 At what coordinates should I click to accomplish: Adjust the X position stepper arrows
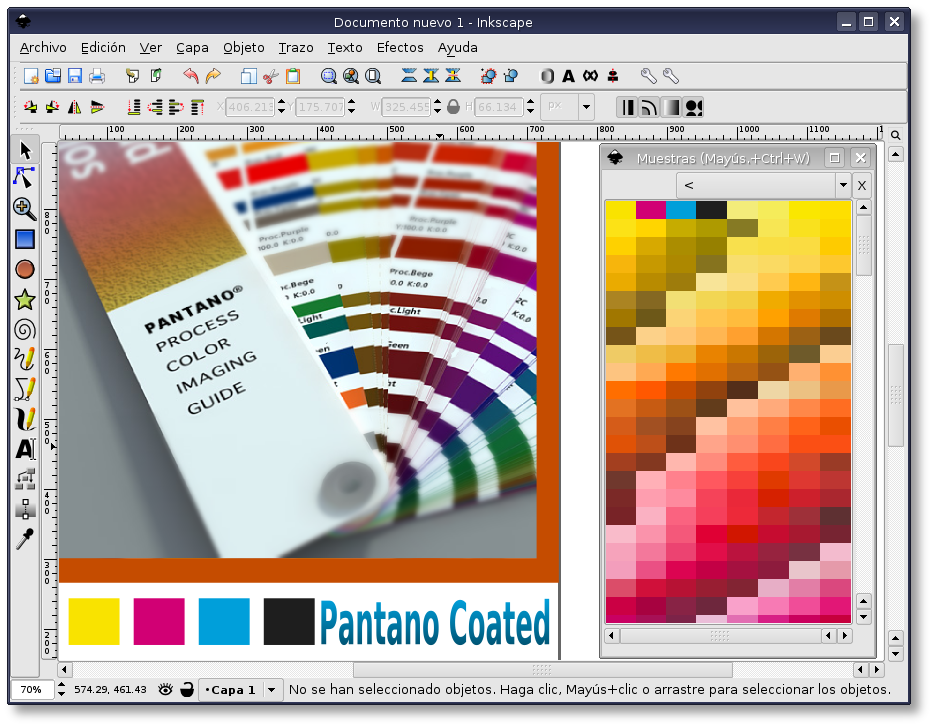(x=281, y=107)
